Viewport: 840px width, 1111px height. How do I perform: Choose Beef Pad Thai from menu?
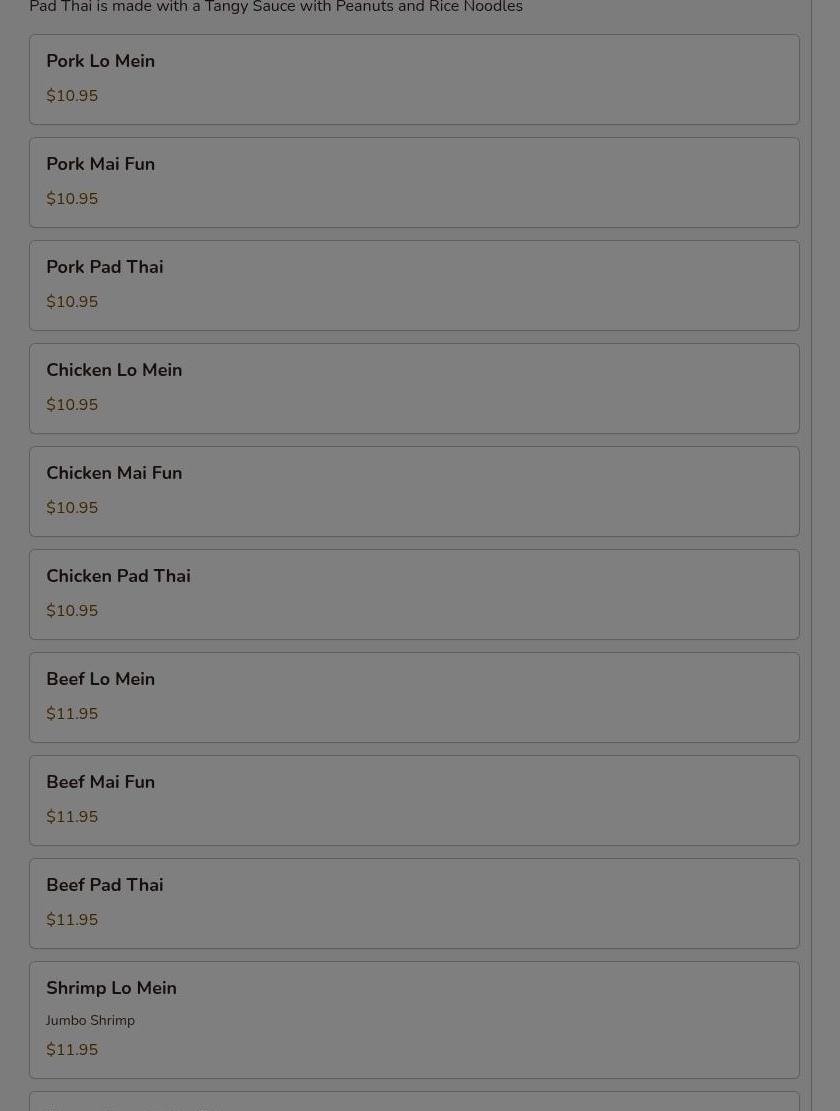pyautogui.click(x=414, y=903)
